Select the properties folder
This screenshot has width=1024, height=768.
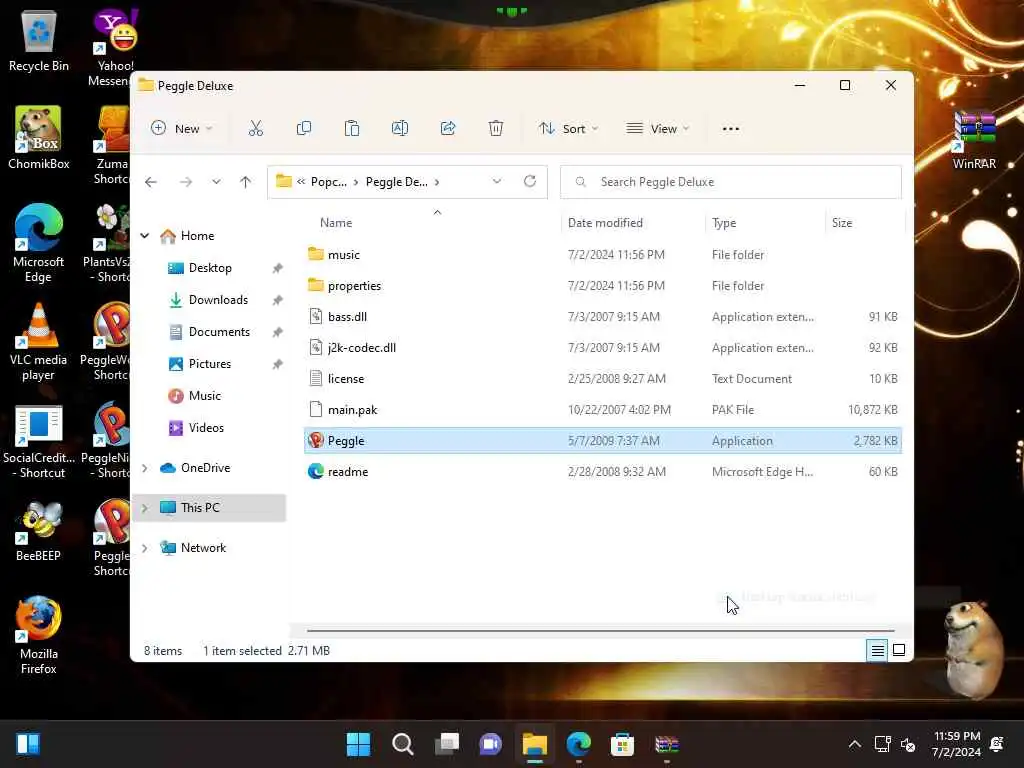[603, 285]
